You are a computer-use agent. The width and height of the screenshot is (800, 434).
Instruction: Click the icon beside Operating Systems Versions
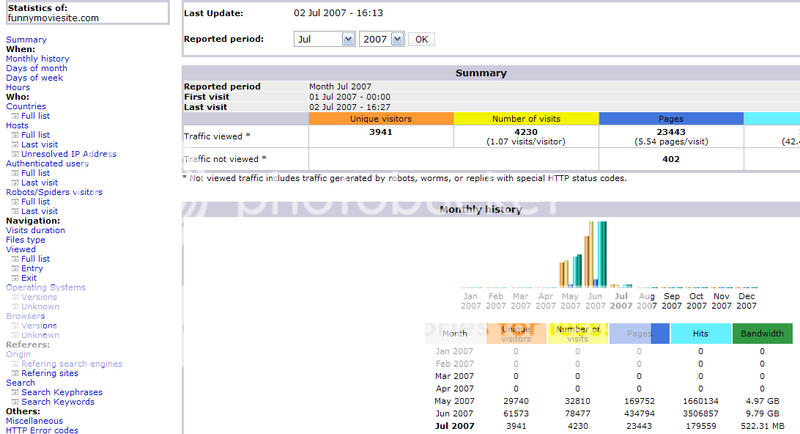coord(15,297)
